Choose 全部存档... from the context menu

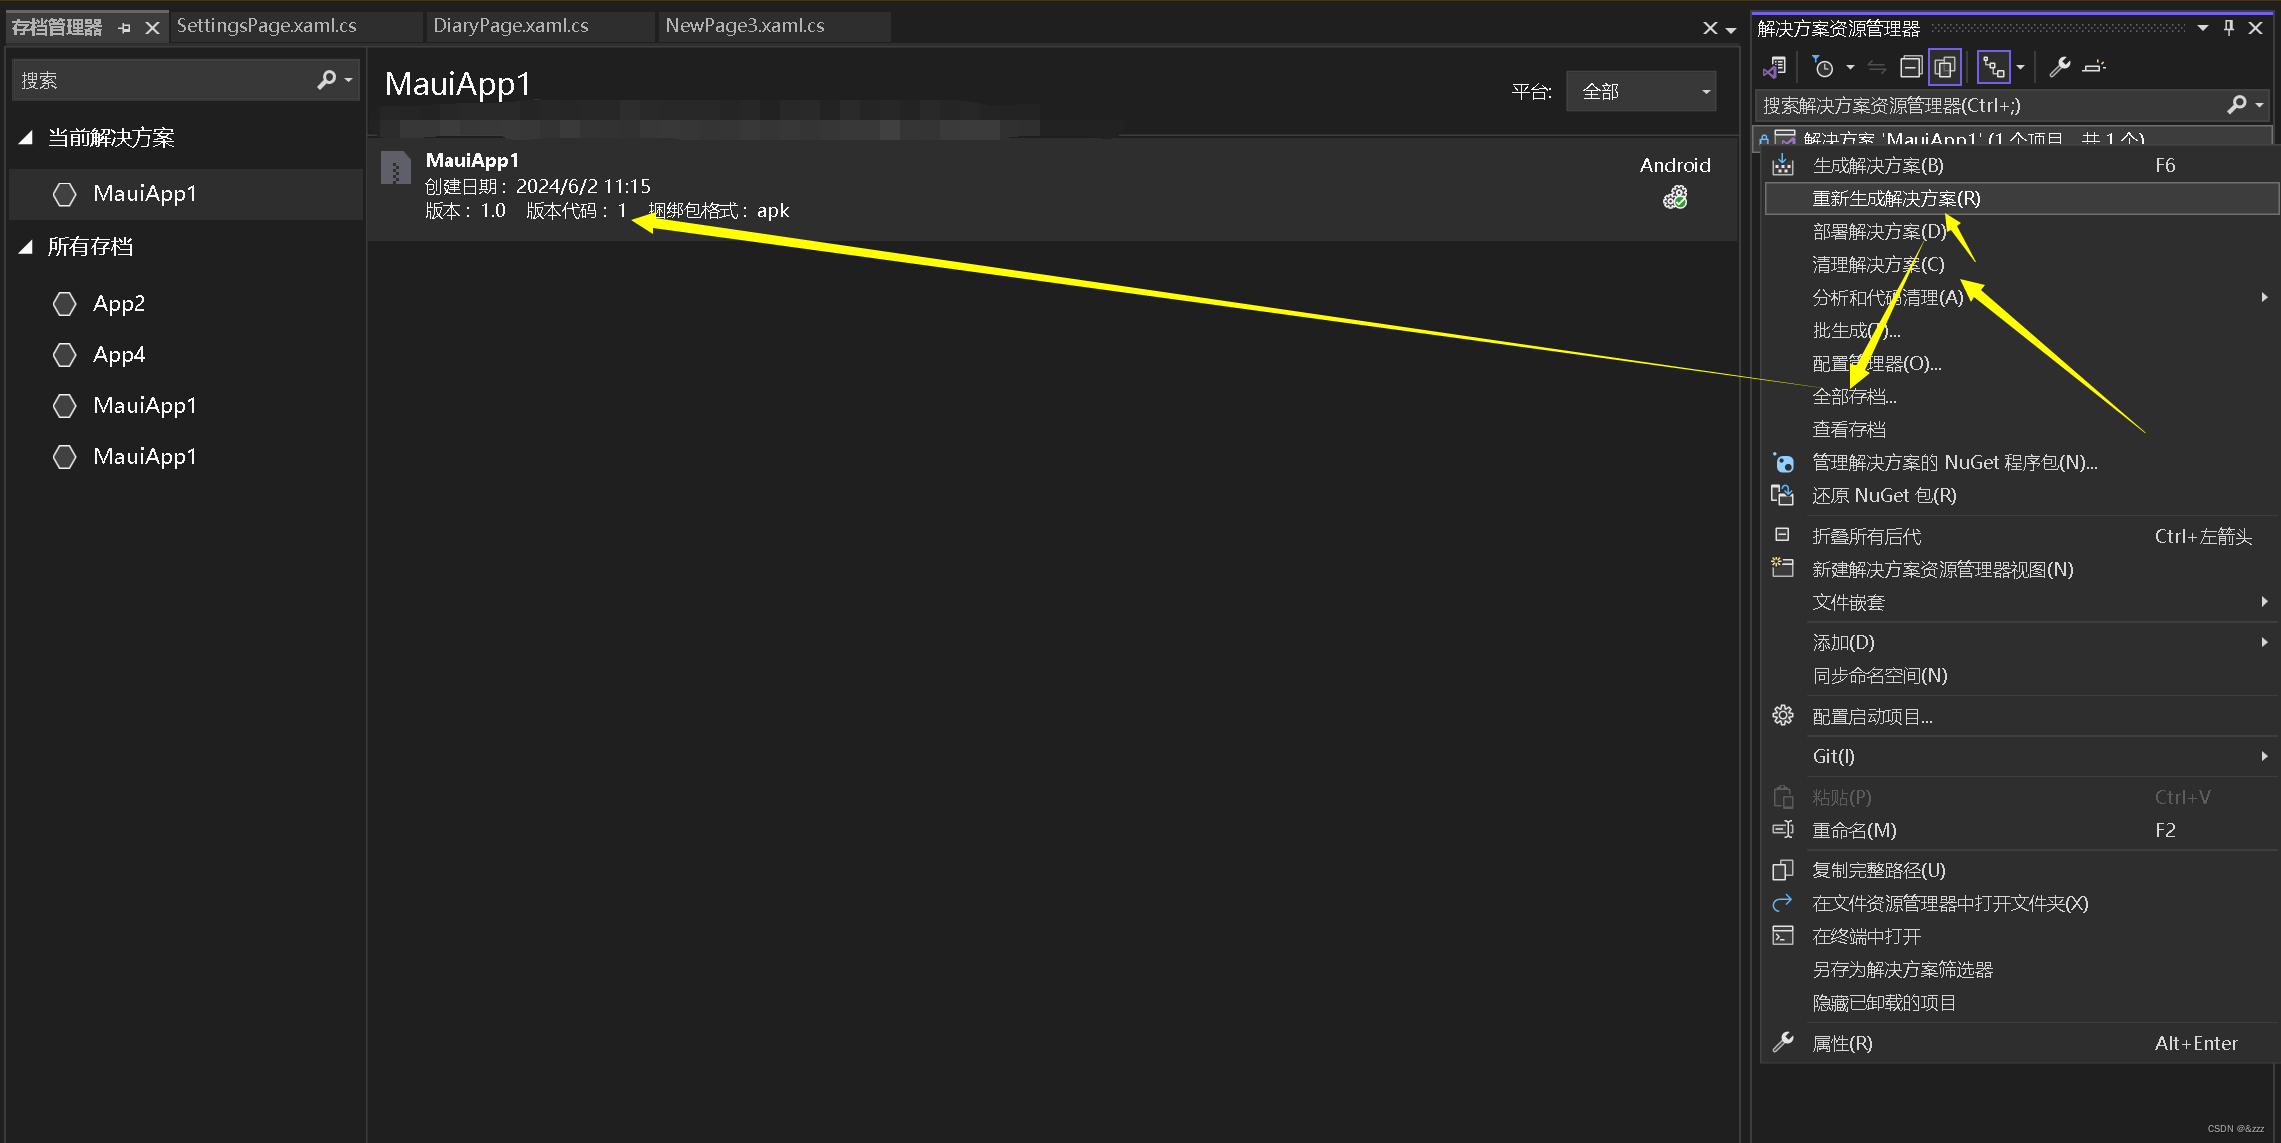[x=2022, y=396]
